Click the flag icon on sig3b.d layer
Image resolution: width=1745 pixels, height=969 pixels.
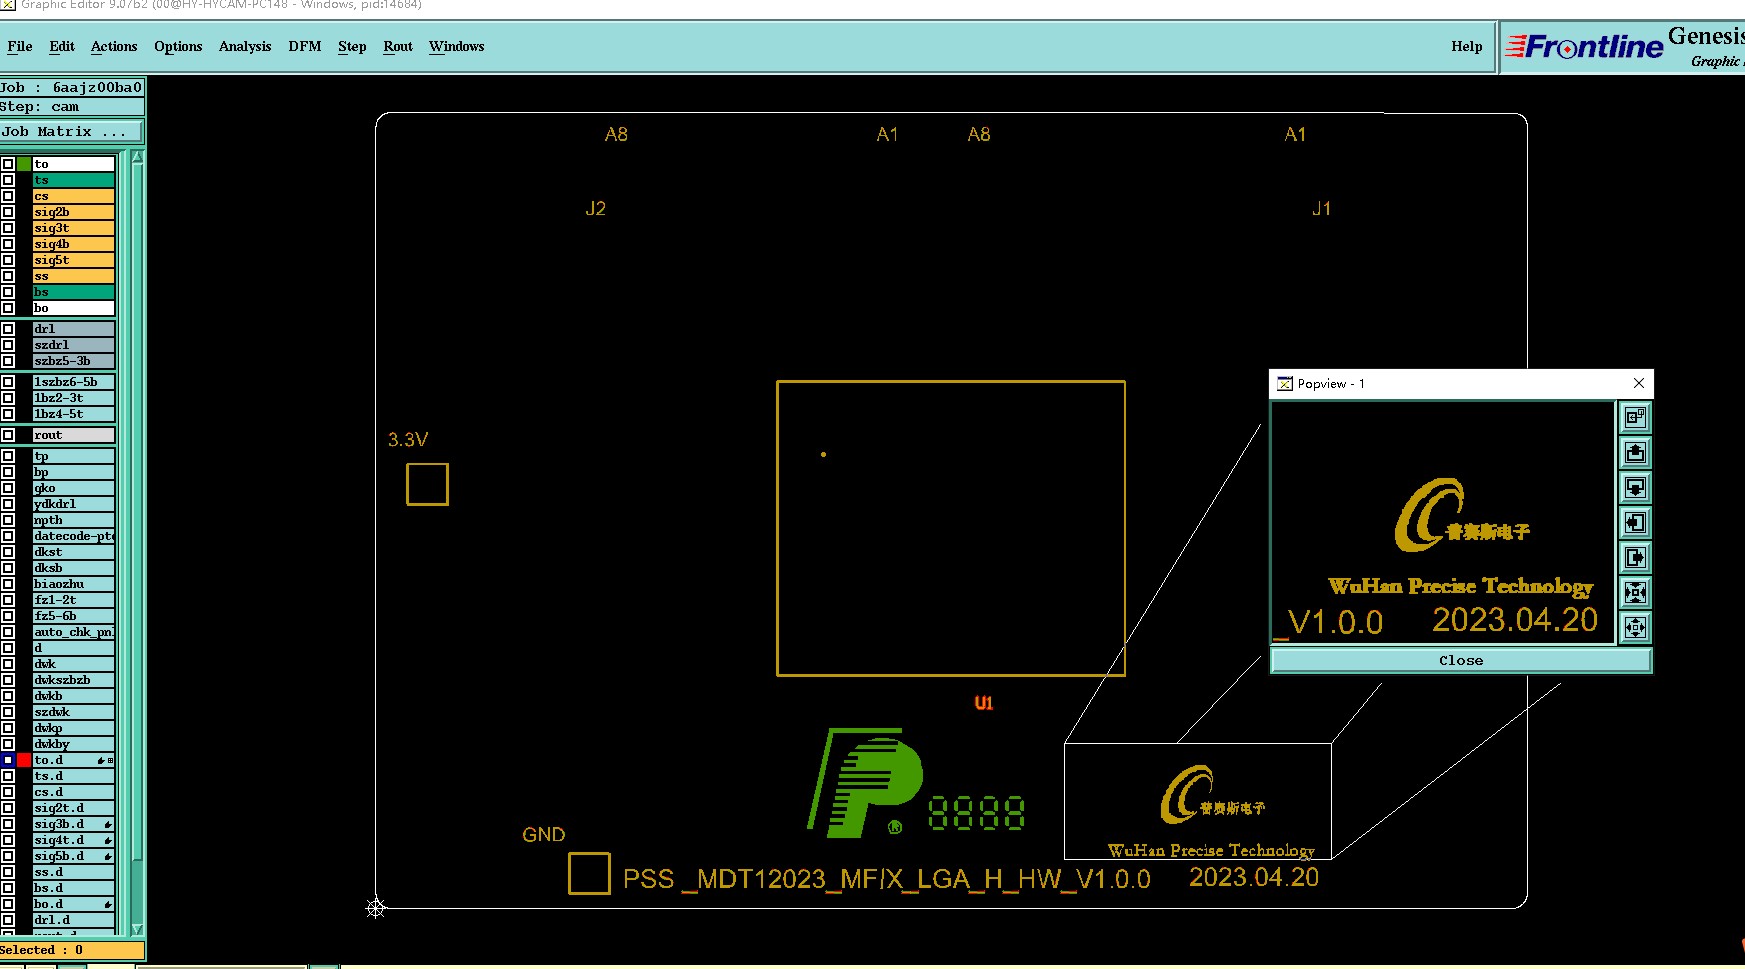[108, 825]
